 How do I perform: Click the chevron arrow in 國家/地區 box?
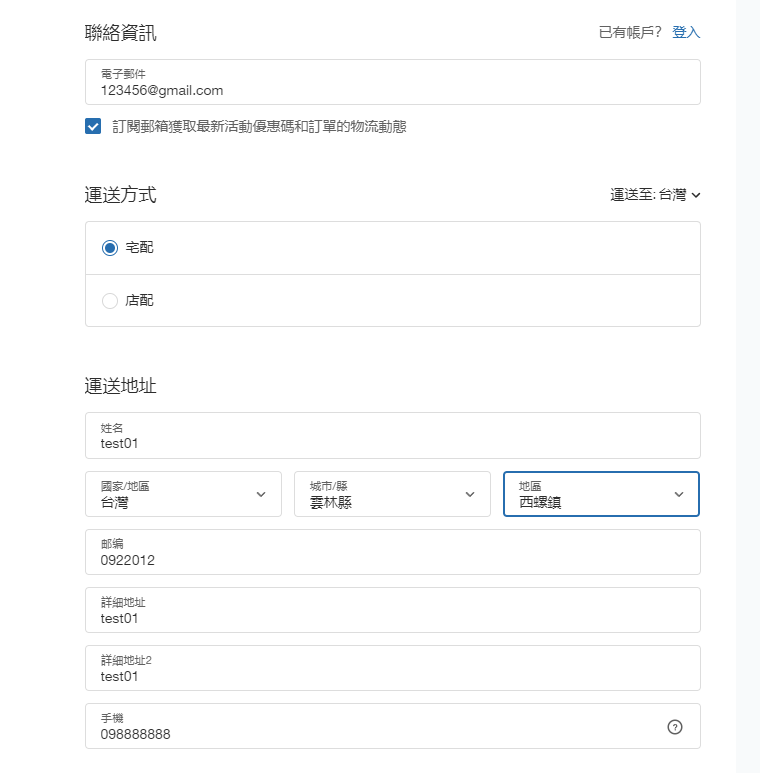click(261, 494)
